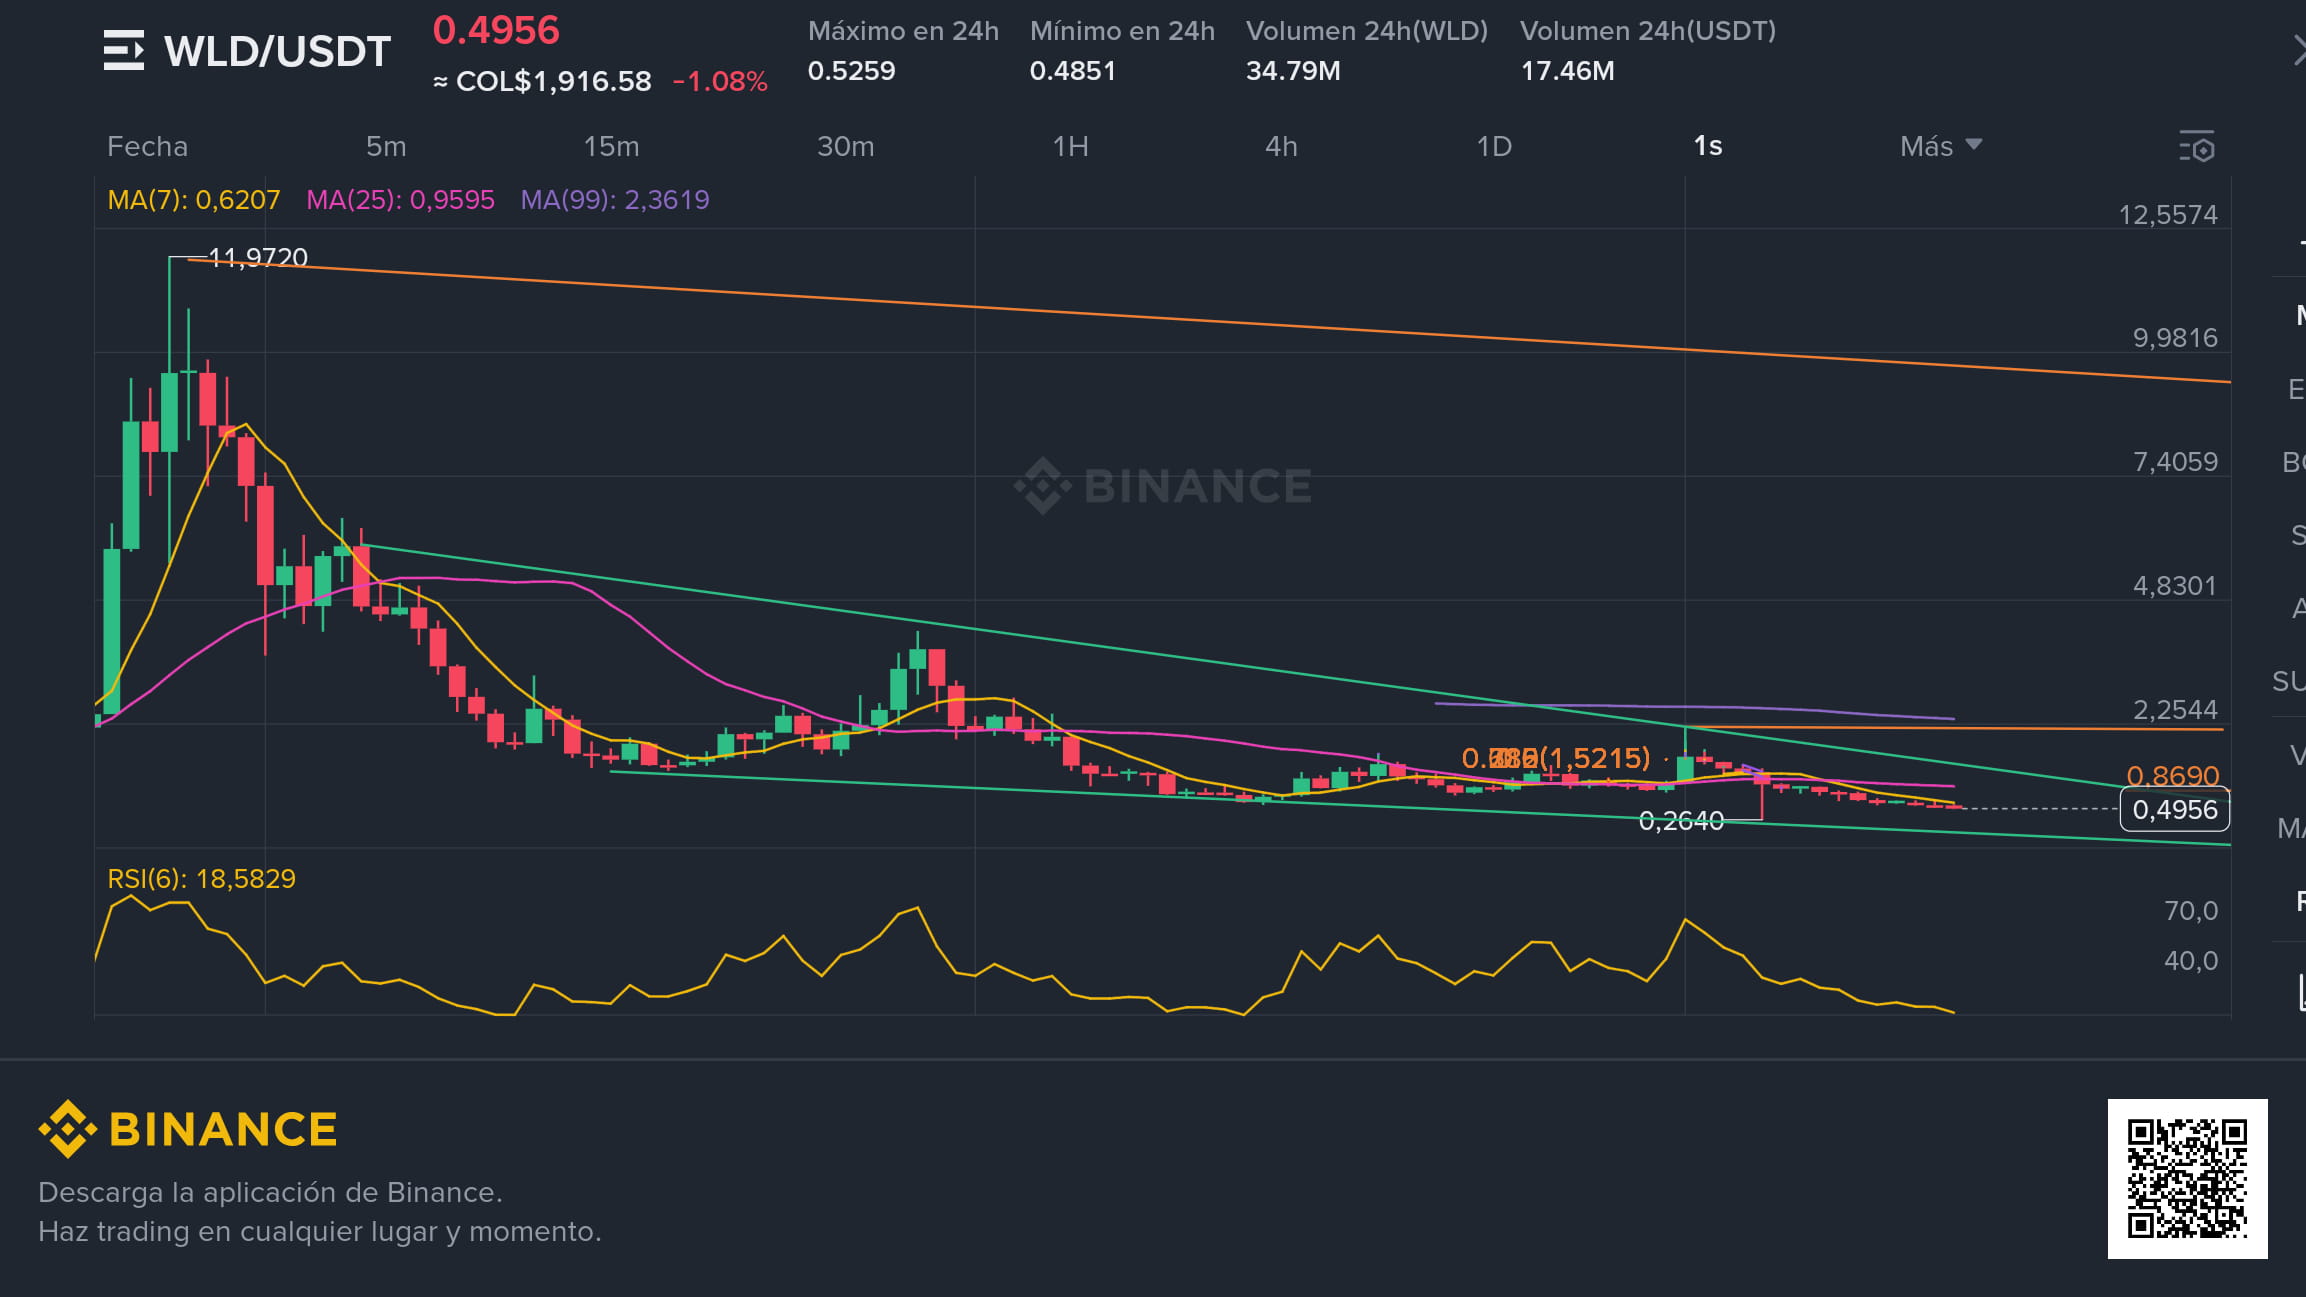The height and width of the screenshot is (1297, 2306).
Task: Click the MA(7): 0,6207 indicator label
Action: point(194,199)
